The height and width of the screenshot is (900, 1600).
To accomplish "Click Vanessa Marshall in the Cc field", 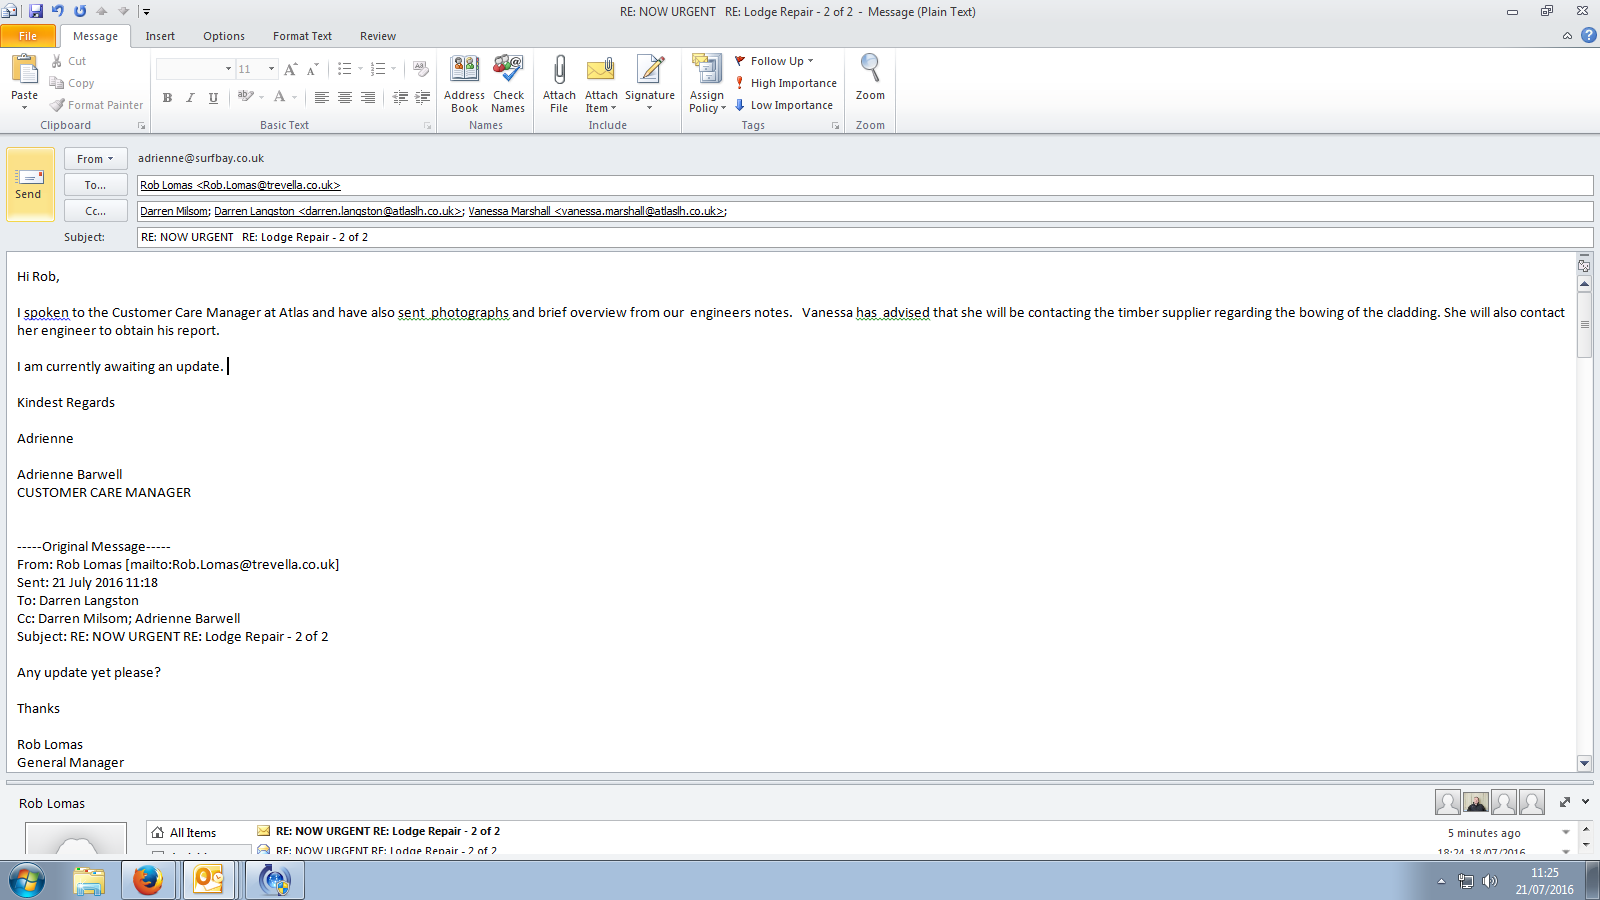I will point(597,211).
